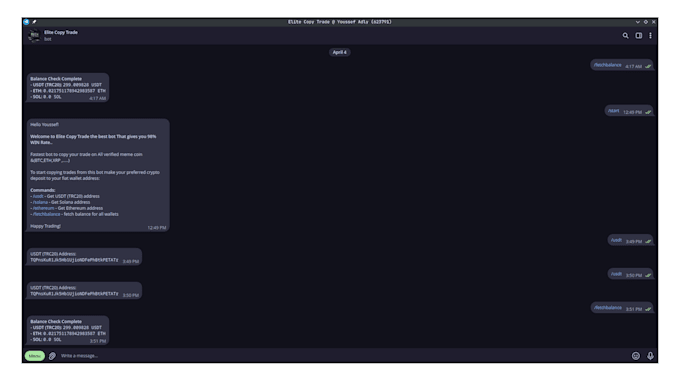Click Balance Check Complete message from 4:17 AM
The height and width of the screenshot is (389, 680).
(x=68, y=88)
